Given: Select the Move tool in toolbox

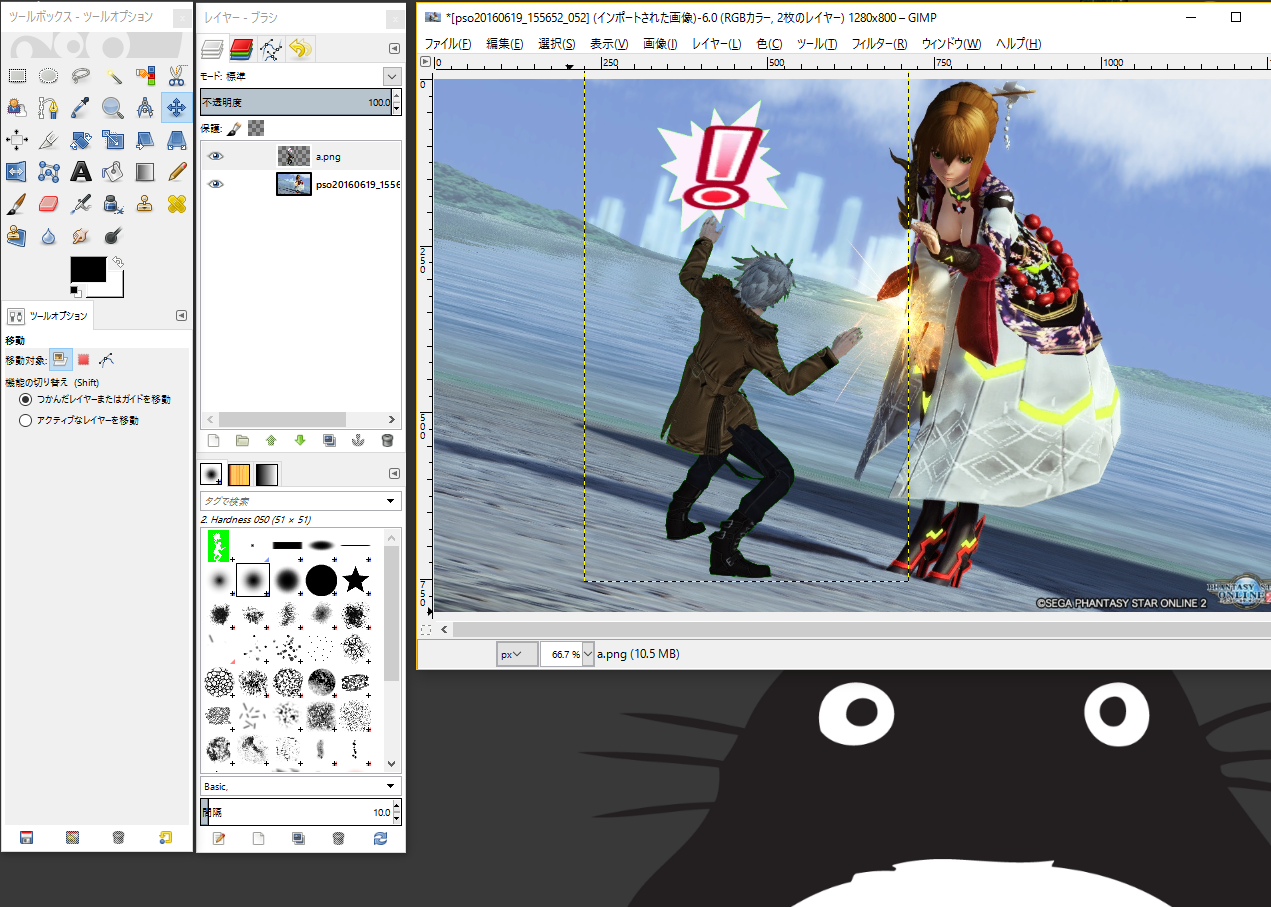Looking at the screenshot, I should (x=177, y=107).
